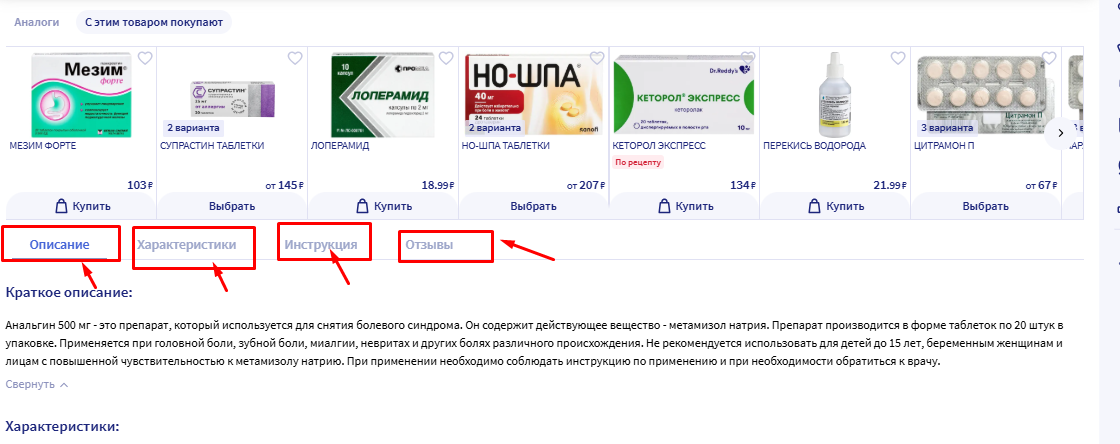Add Супрастин таблетки to favorites
The height and width of the screenshot is (444, 1120).
[295, 59]
